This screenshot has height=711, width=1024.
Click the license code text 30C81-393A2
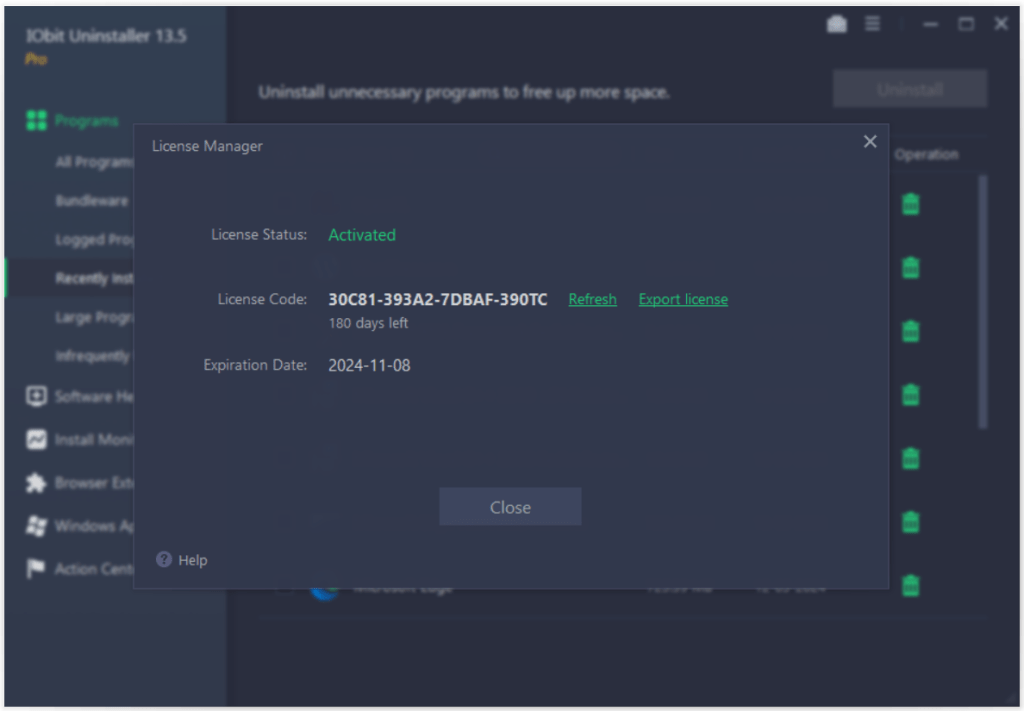pyautogui.click(x=437, y=299)
